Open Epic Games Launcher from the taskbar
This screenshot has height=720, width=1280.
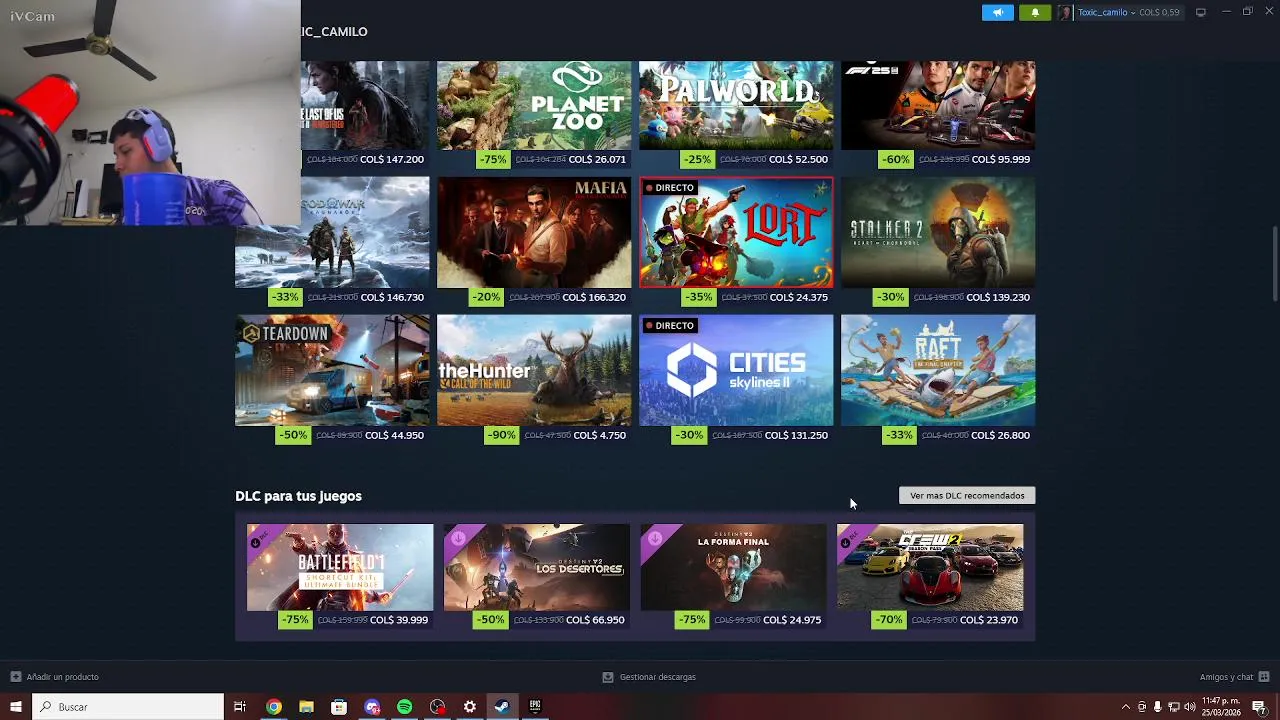pyautogui.click(x=535, y=707)
